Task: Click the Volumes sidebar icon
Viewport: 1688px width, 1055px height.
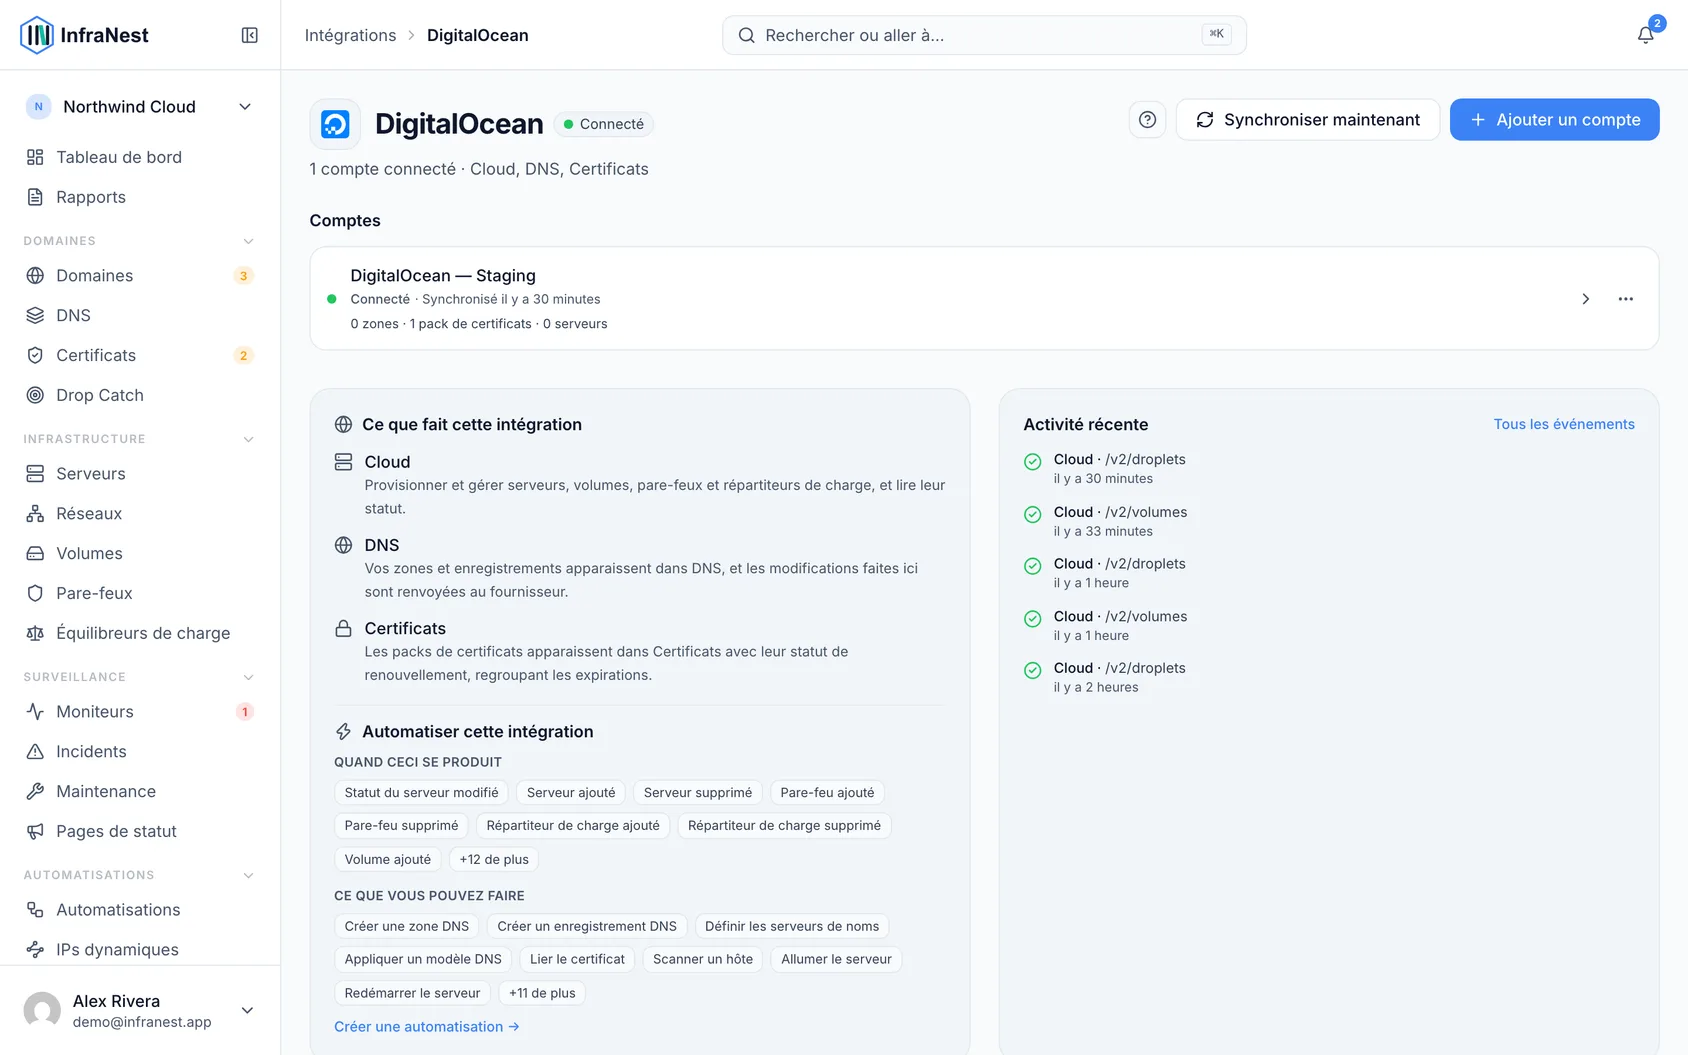Action: pos(35,553)
